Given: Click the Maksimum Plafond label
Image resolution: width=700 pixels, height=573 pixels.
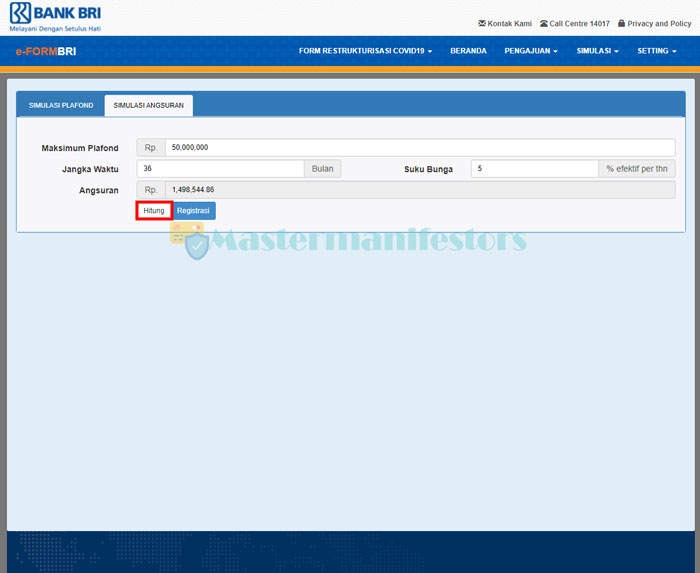Looking at the screenshot, I should click(80, 148).
